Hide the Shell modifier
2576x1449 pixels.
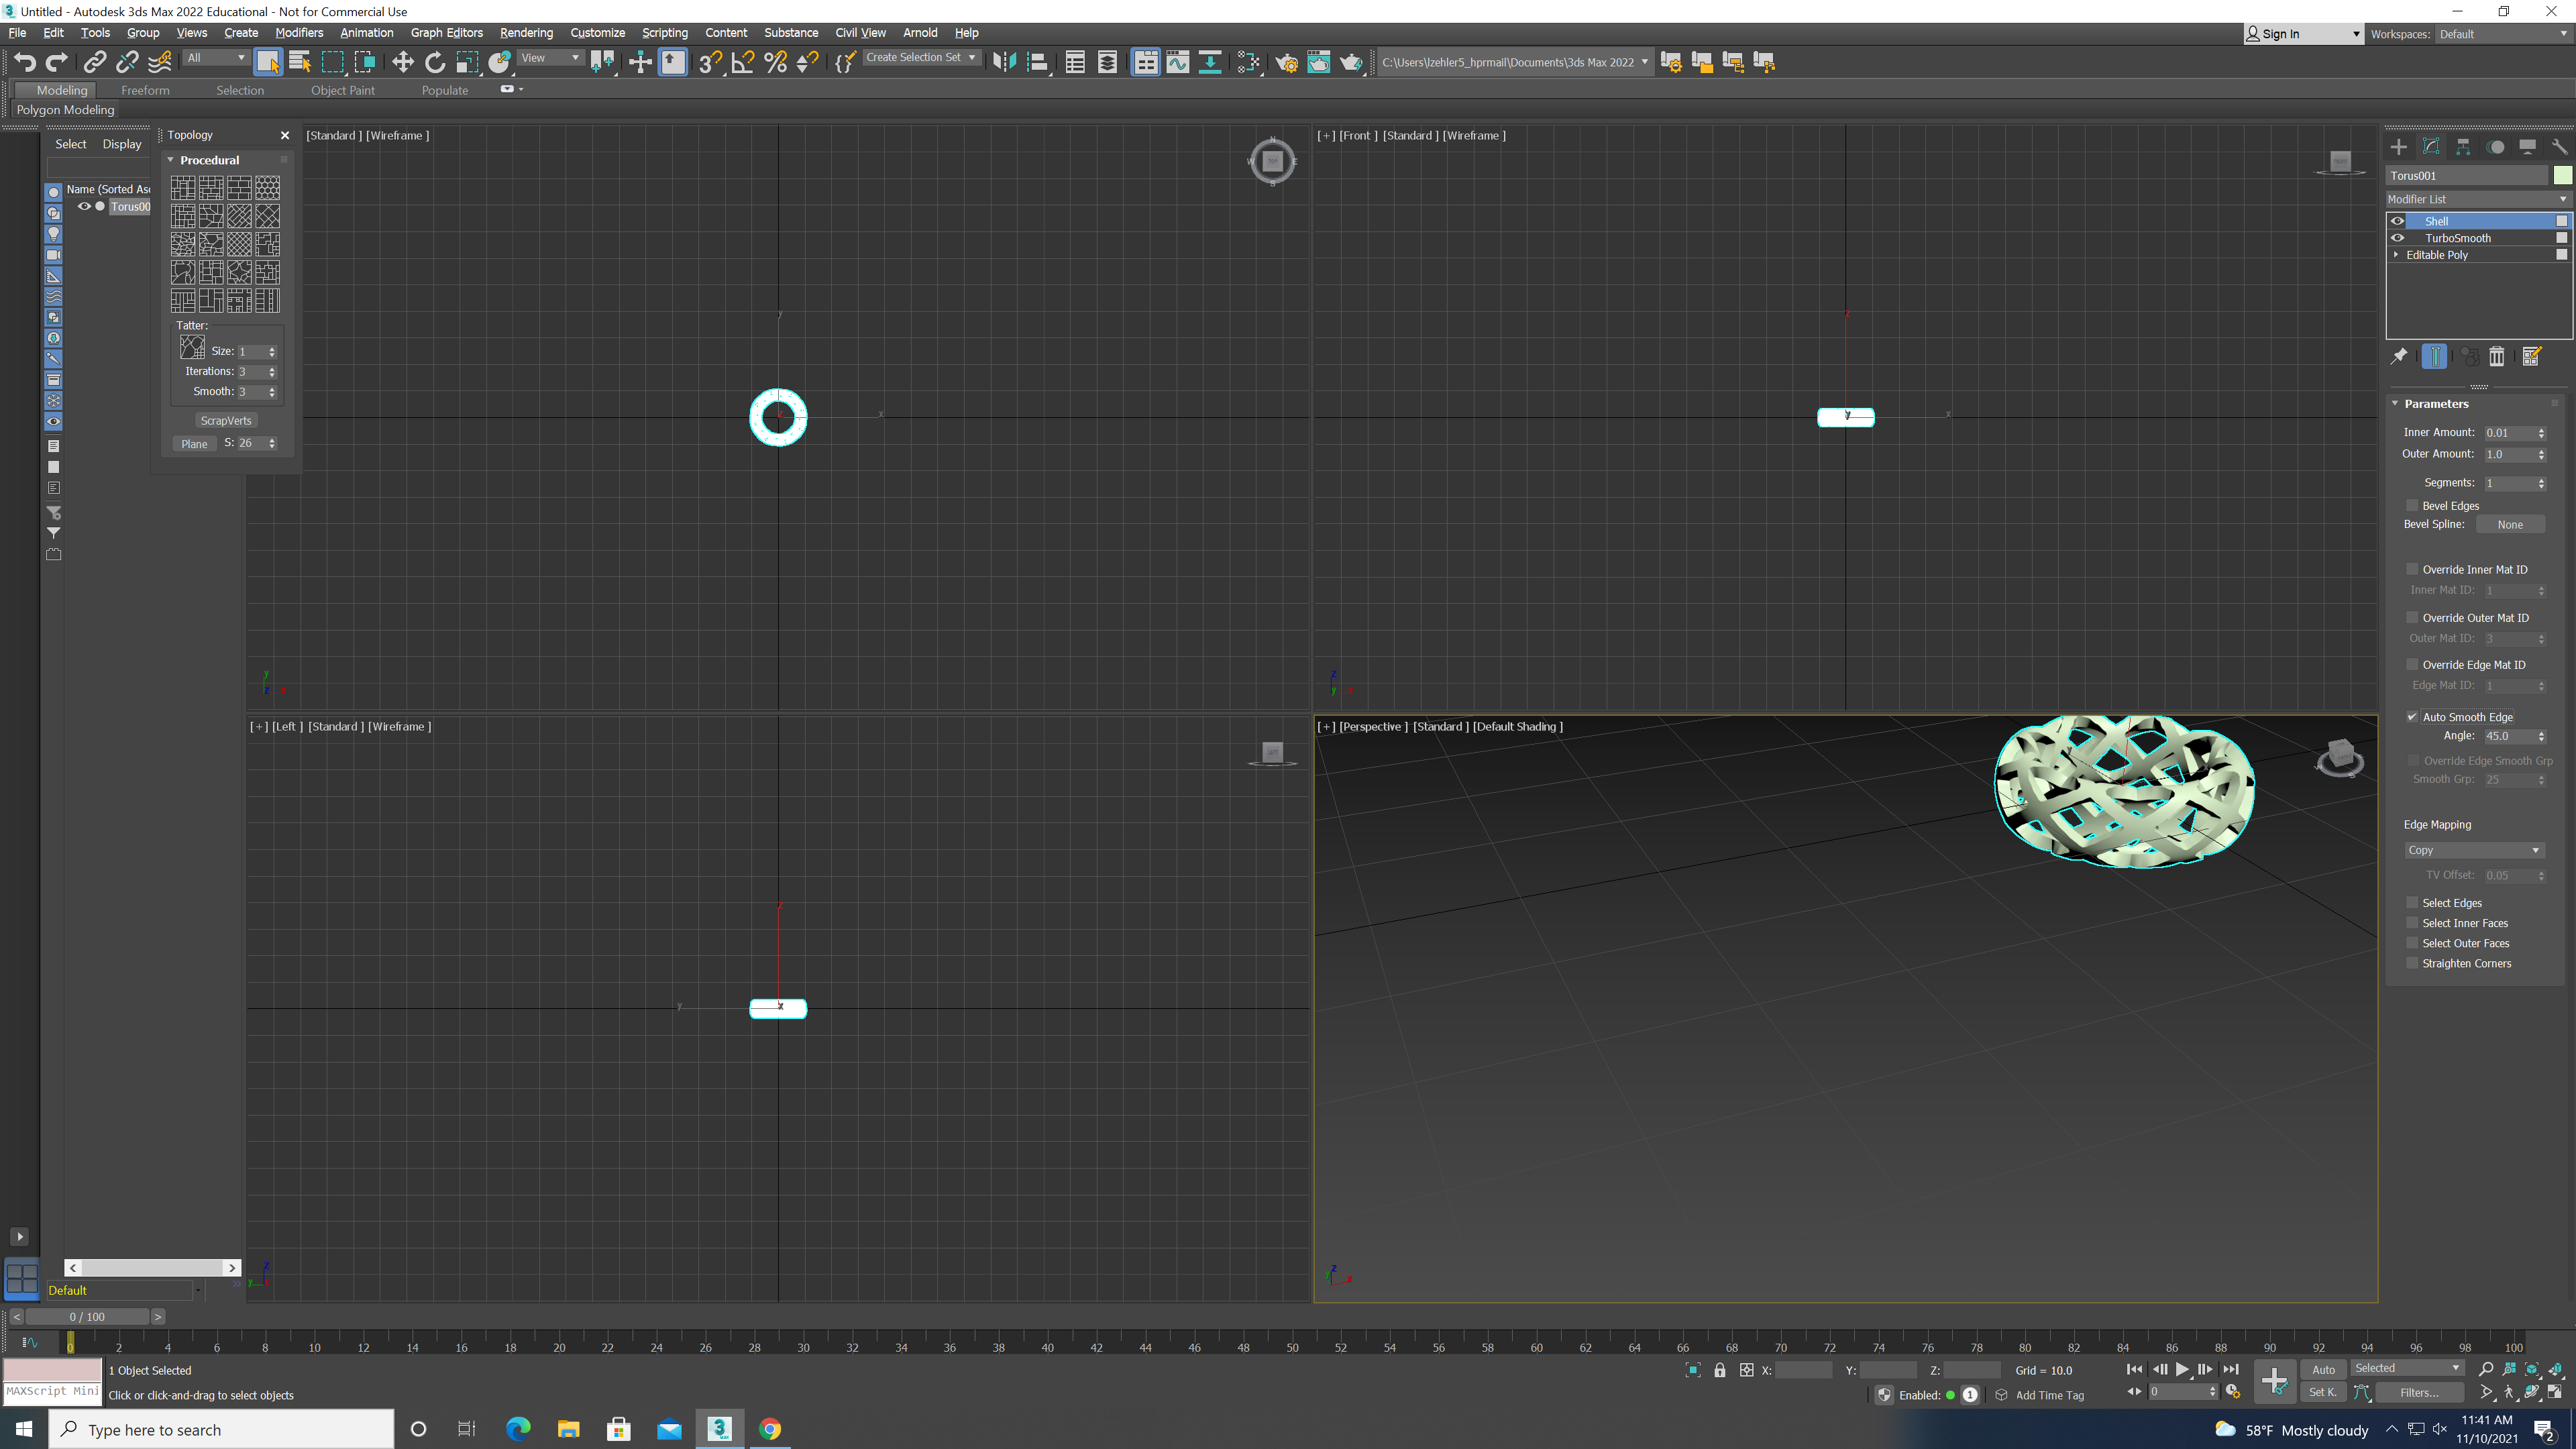[x=2397, y=220]
